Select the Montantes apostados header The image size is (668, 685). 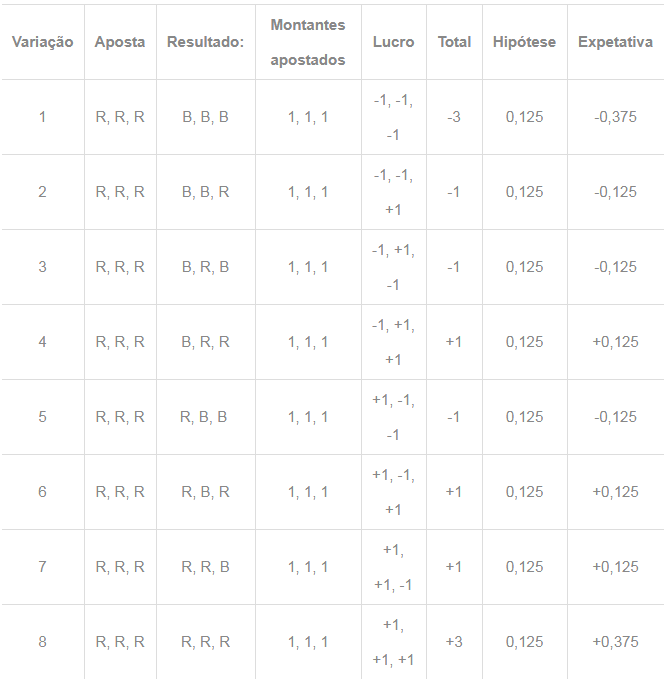tap(308, 42)
